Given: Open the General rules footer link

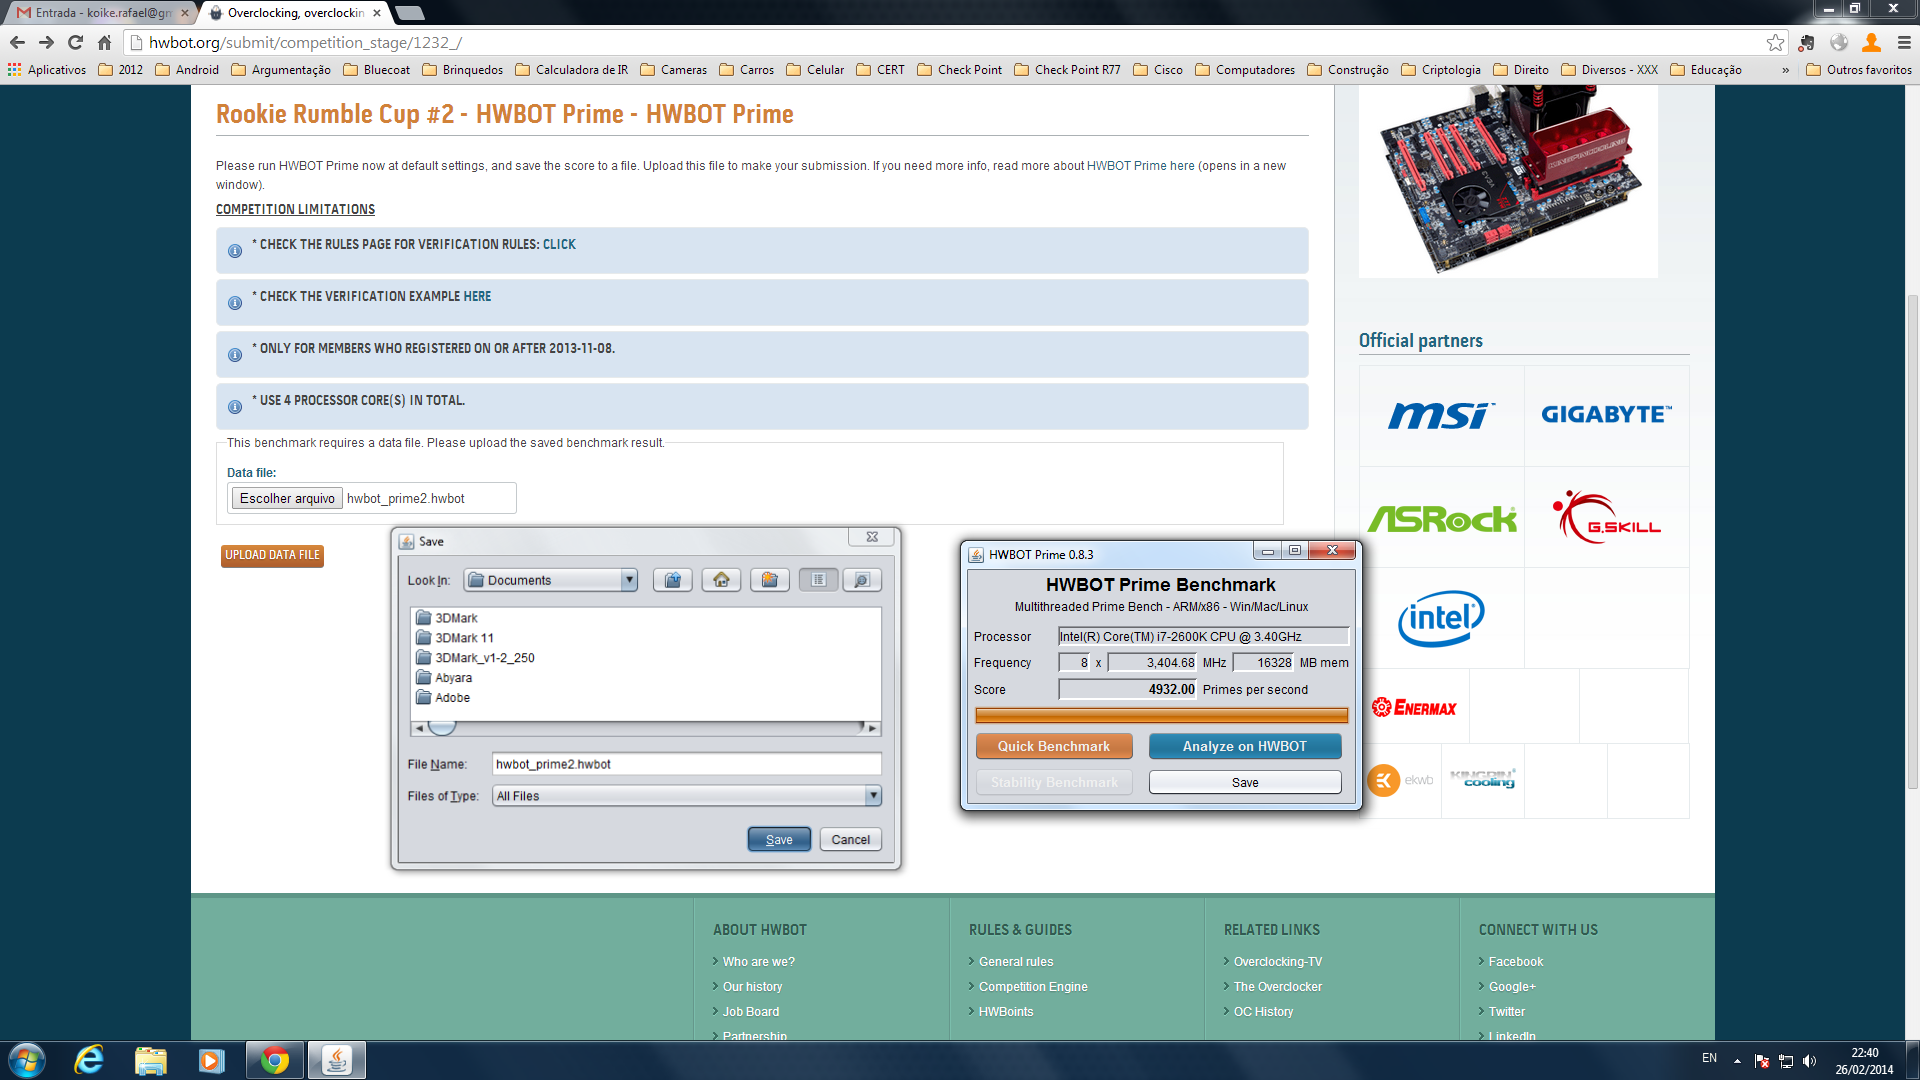Looking at the screenshot, I should [1016, 961].
